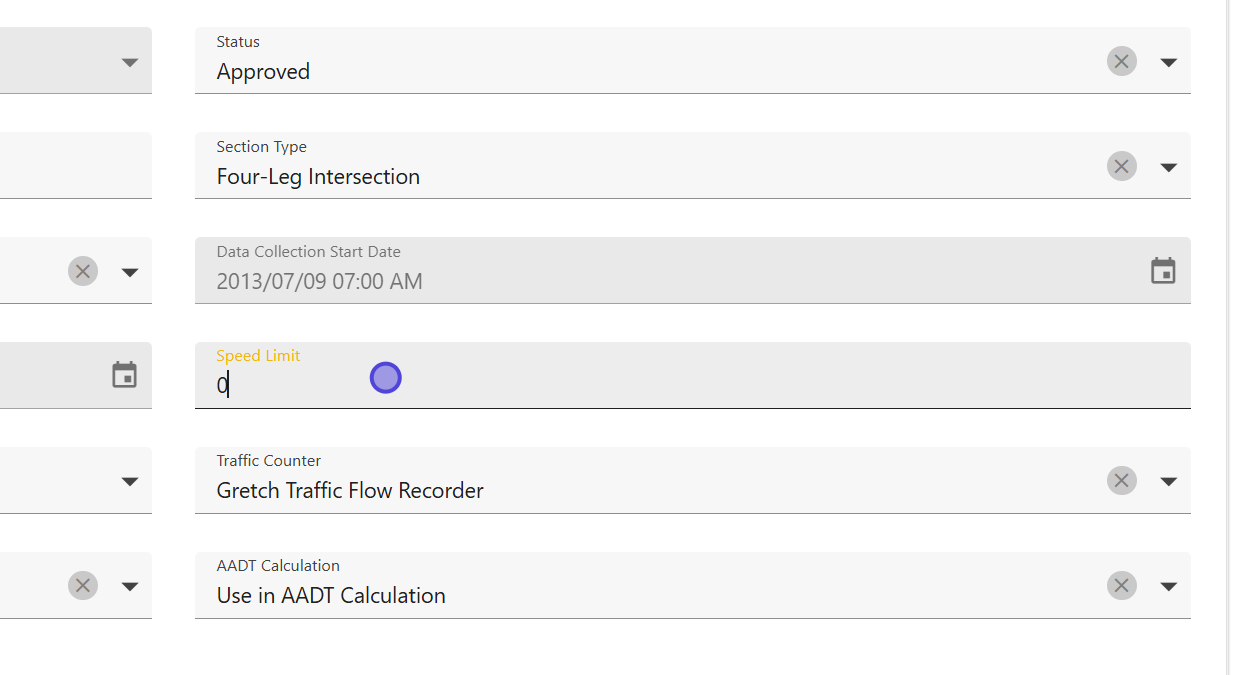Clear the Traffic Counter selection
Screen dimensions: 1236x675
1121,481
